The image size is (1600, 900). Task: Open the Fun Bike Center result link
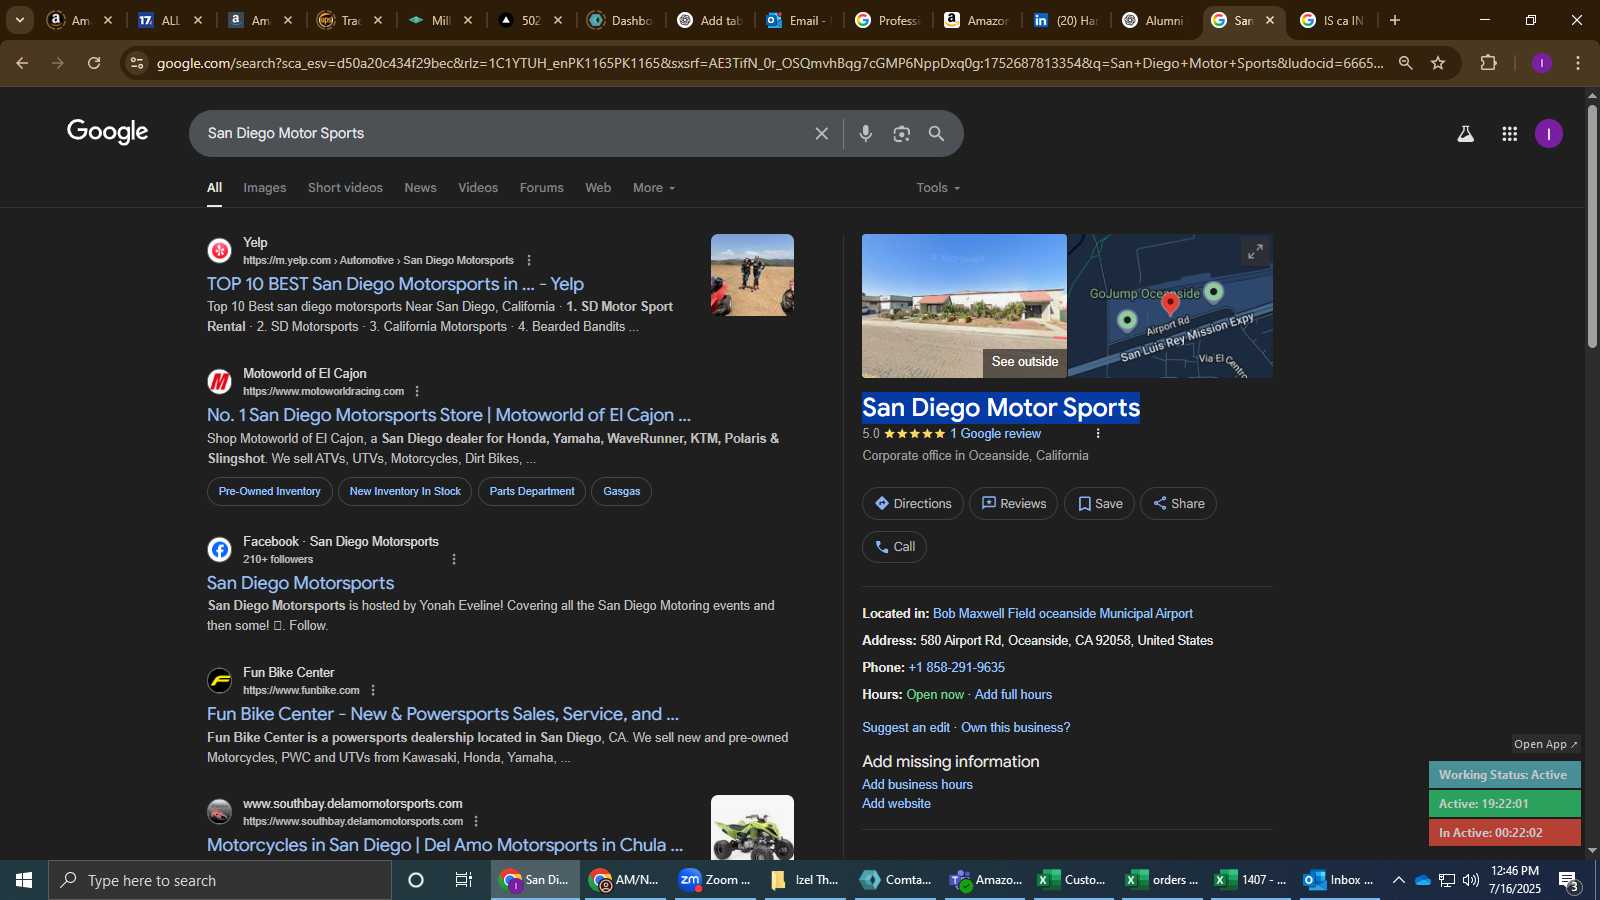point(442,714)
